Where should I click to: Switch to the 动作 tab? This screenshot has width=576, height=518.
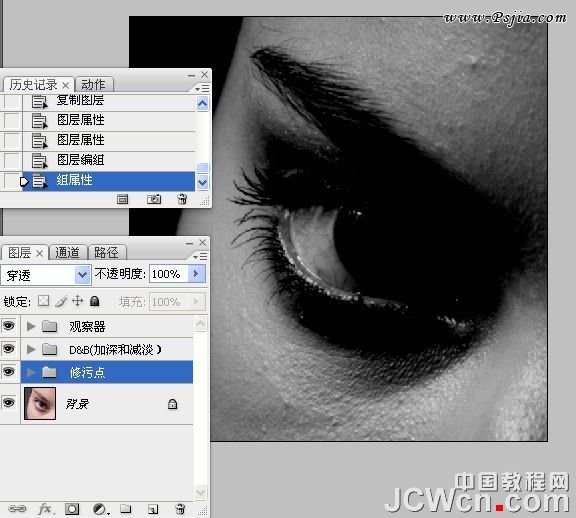pos(94,85)
